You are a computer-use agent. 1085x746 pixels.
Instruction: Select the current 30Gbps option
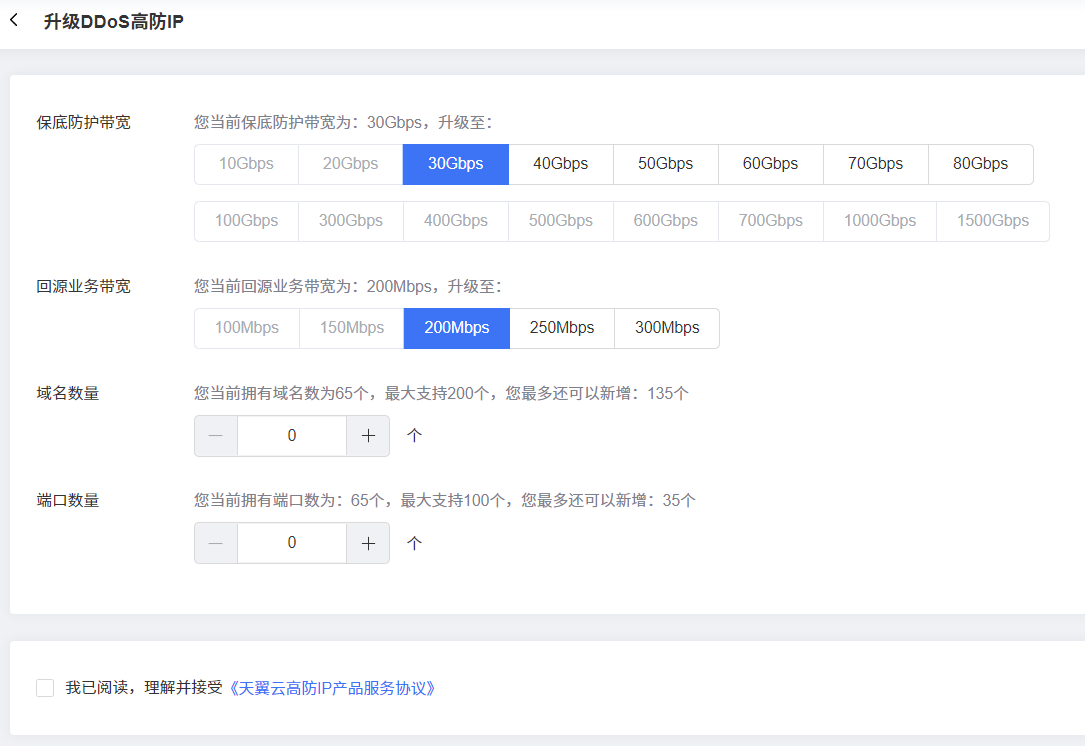455,164
